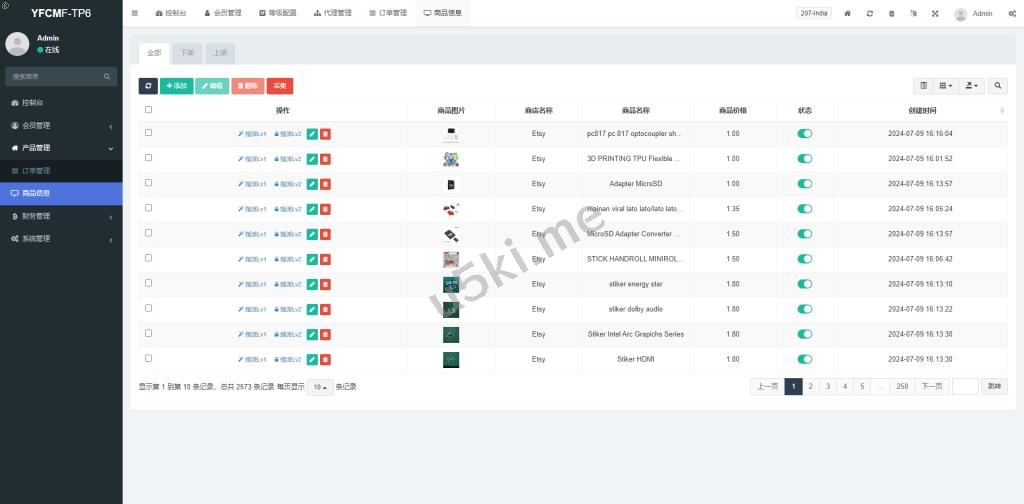Screen dimensions: 1024x504
Task: Open the export dropdown in table toolbar
Action: pos(971,86)
